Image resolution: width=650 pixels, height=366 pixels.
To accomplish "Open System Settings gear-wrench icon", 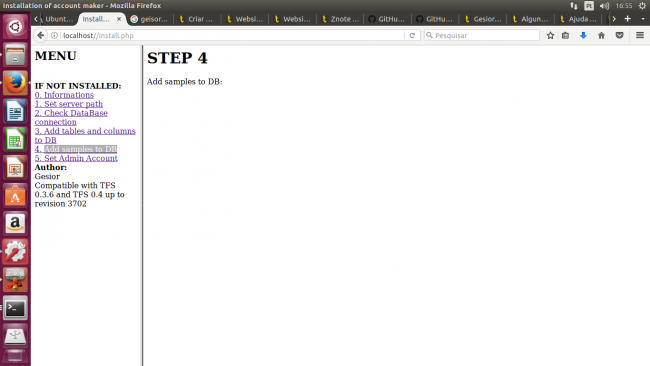I will pyautogui.click(x=15, y=252).
